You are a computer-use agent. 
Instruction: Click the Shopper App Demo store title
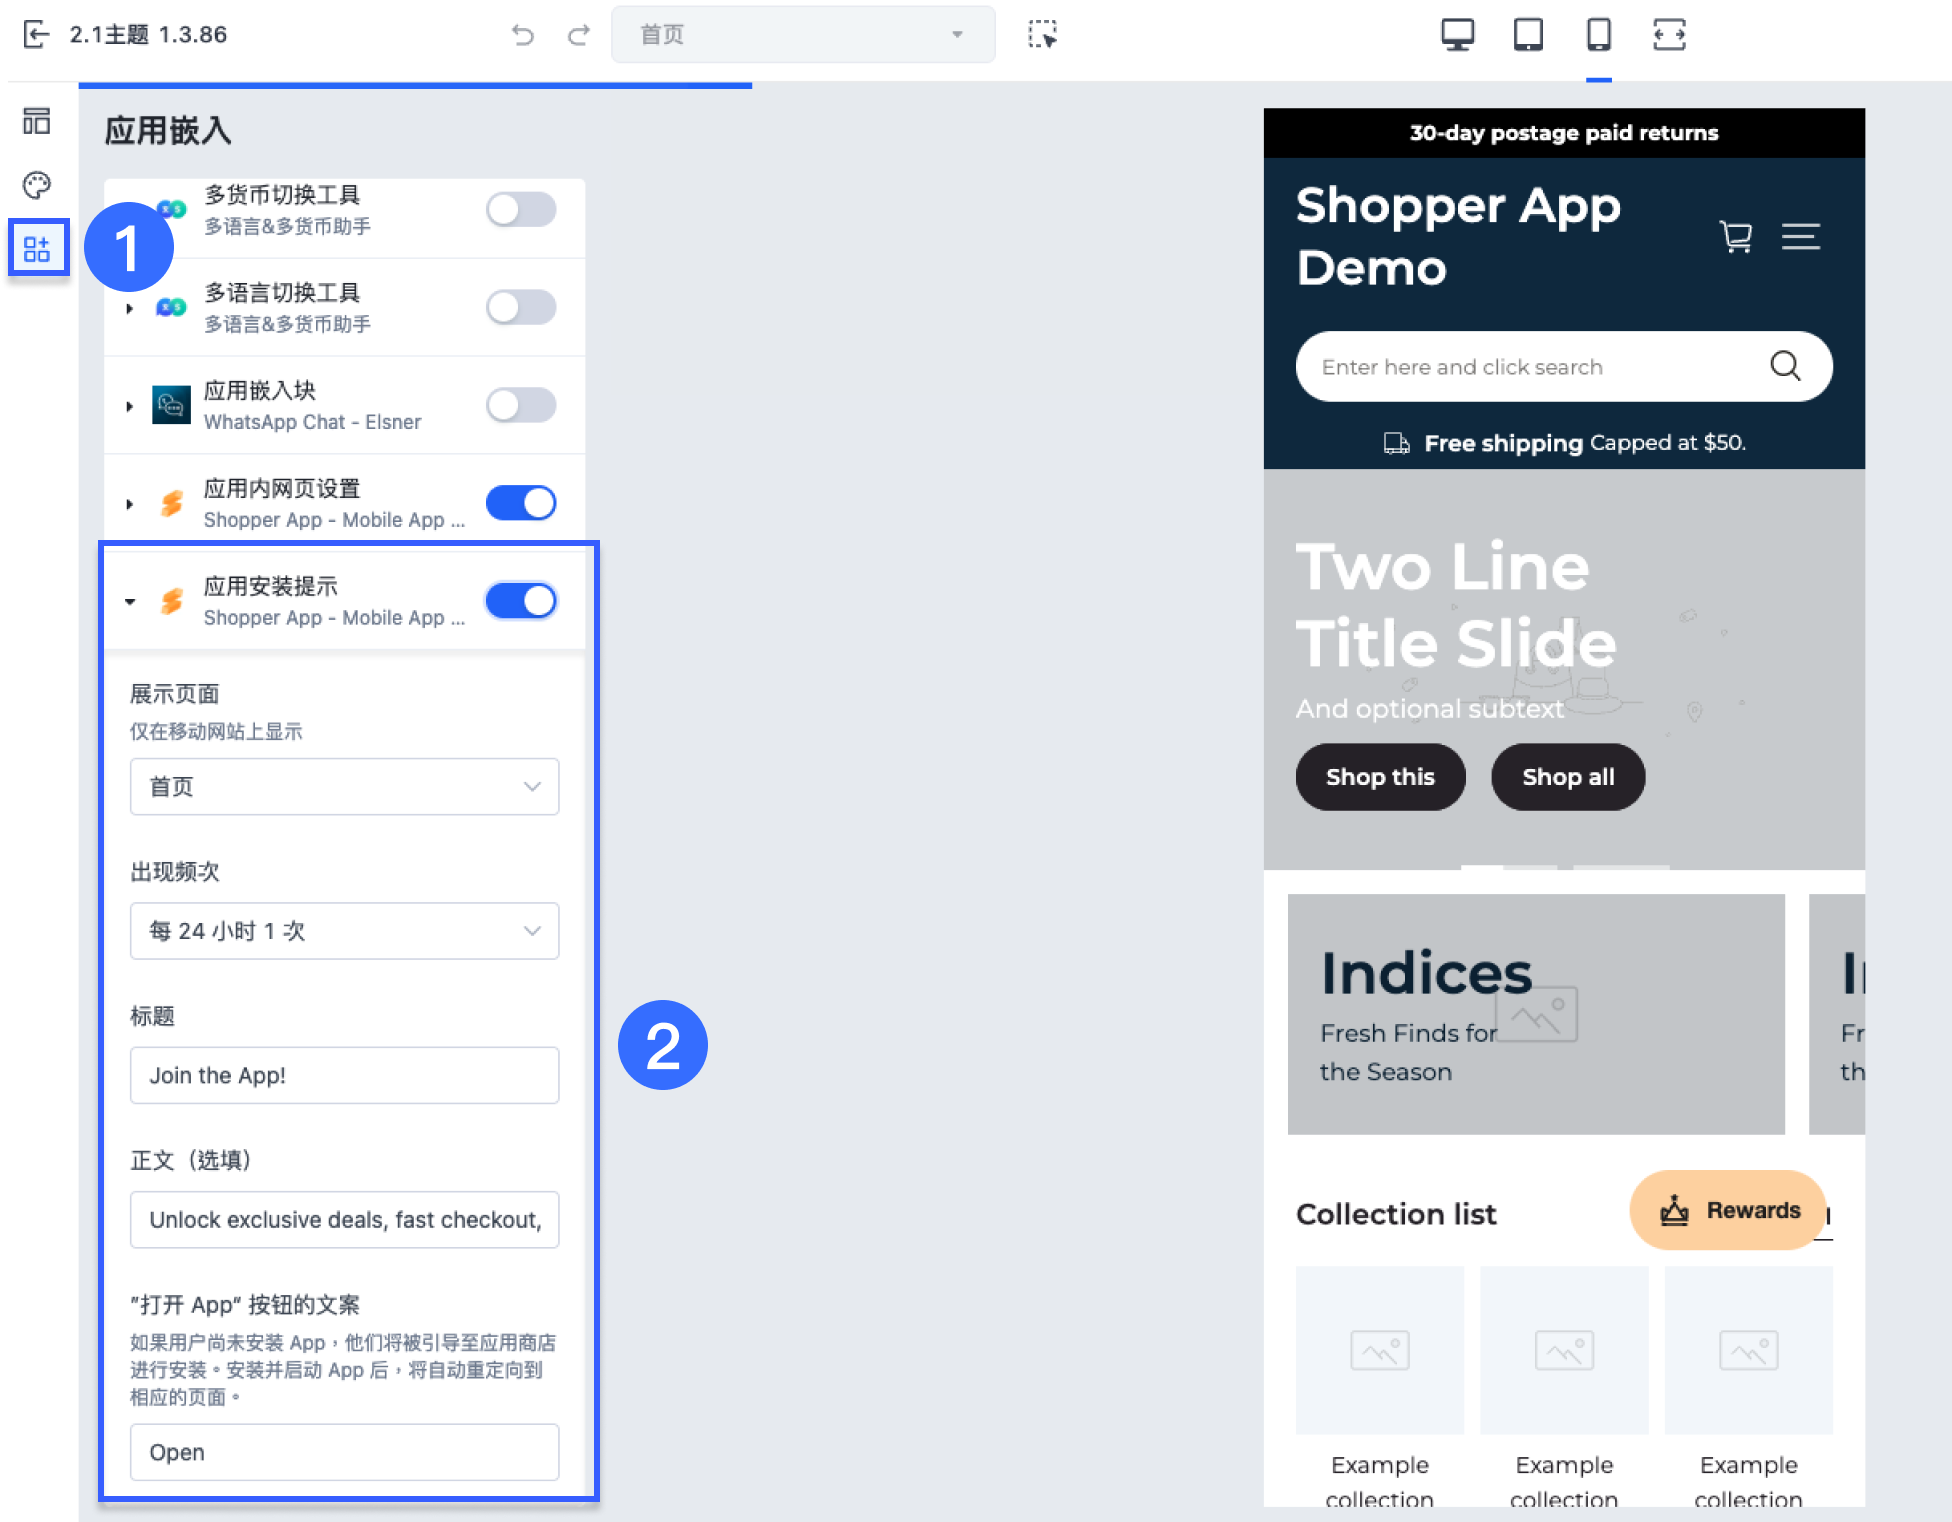pyautogui.click(x=1458, y=237)
